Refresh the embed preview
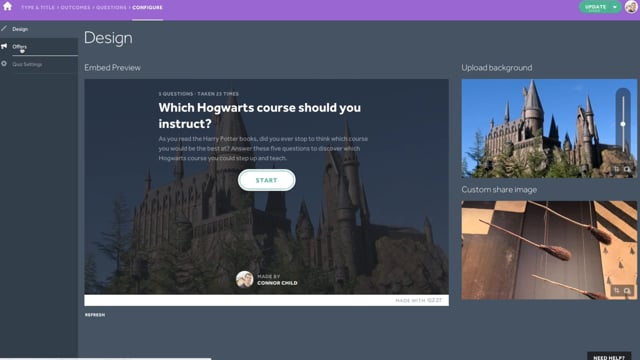The image size is (640, 360). [95, 315]
